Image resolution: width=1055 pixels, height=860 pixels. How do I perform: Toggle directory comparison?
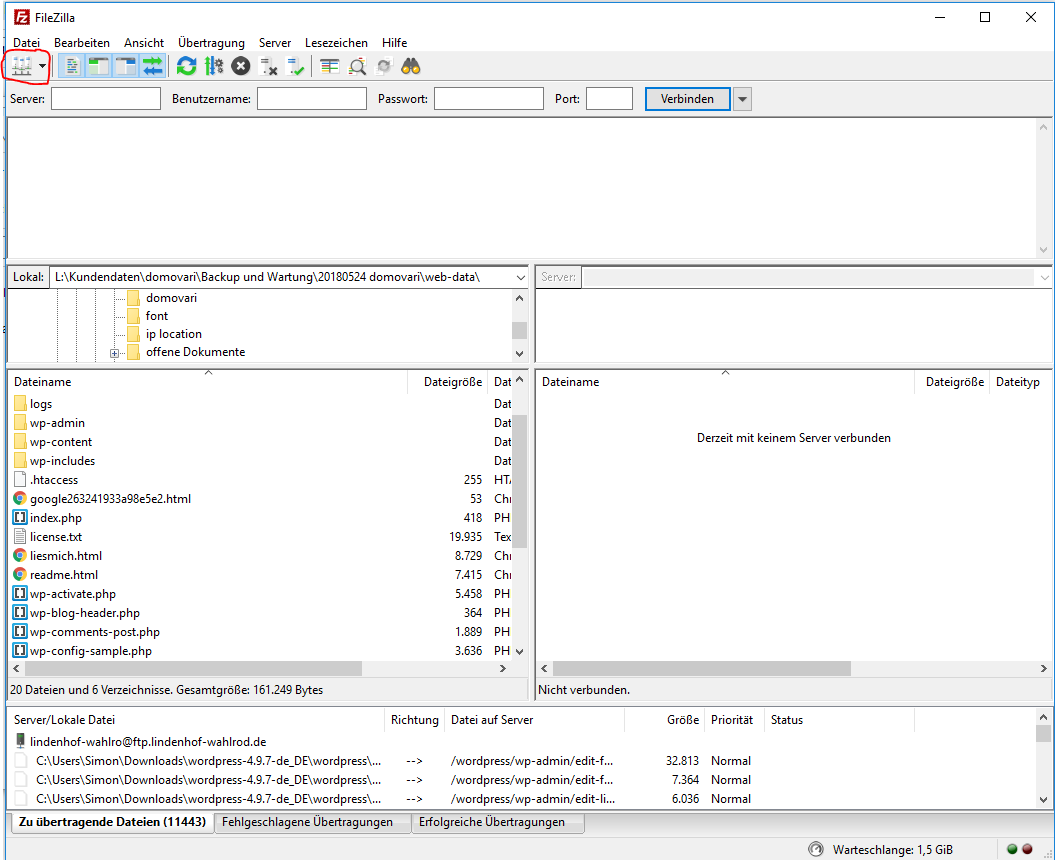(357, 66)
